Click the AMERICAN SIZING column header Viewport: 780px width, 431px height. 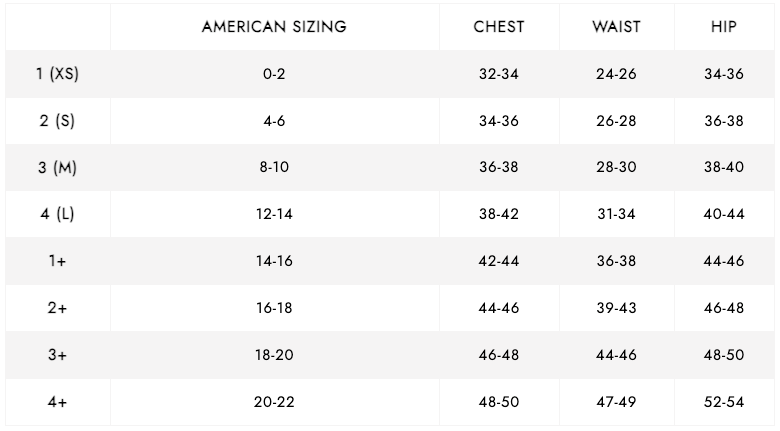pos(274,27)
